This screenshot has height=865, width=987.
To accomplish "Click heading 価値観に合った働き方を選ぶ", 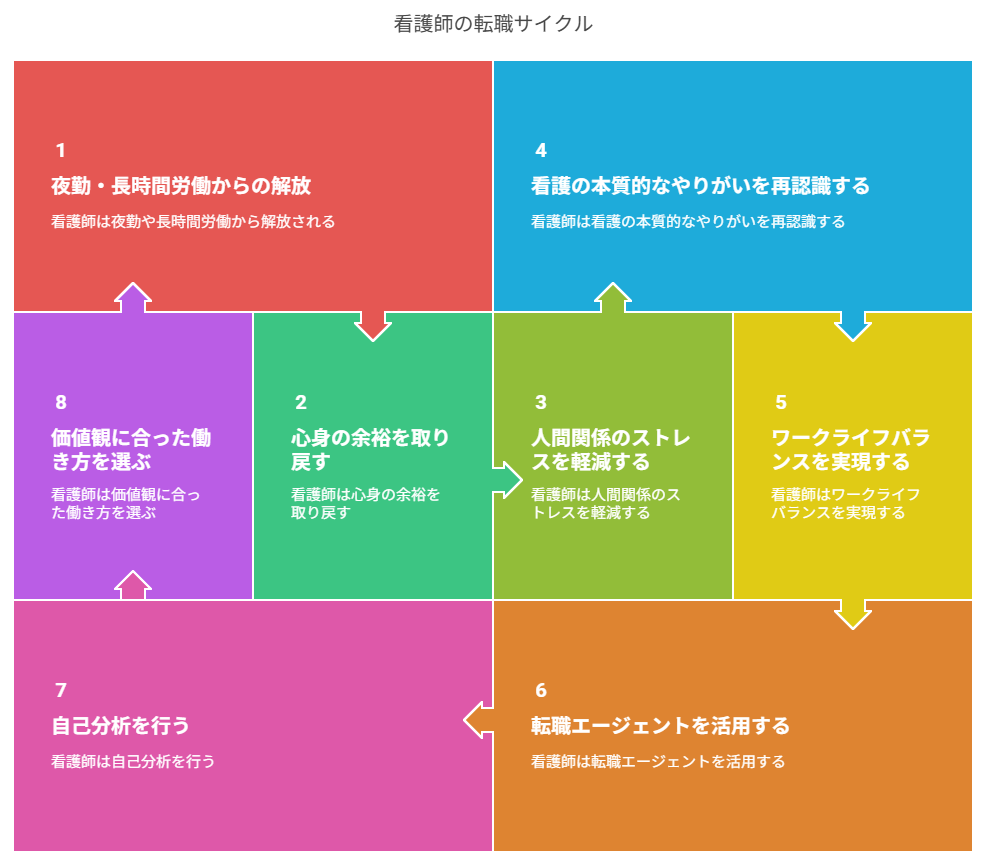I will (131, 449).
